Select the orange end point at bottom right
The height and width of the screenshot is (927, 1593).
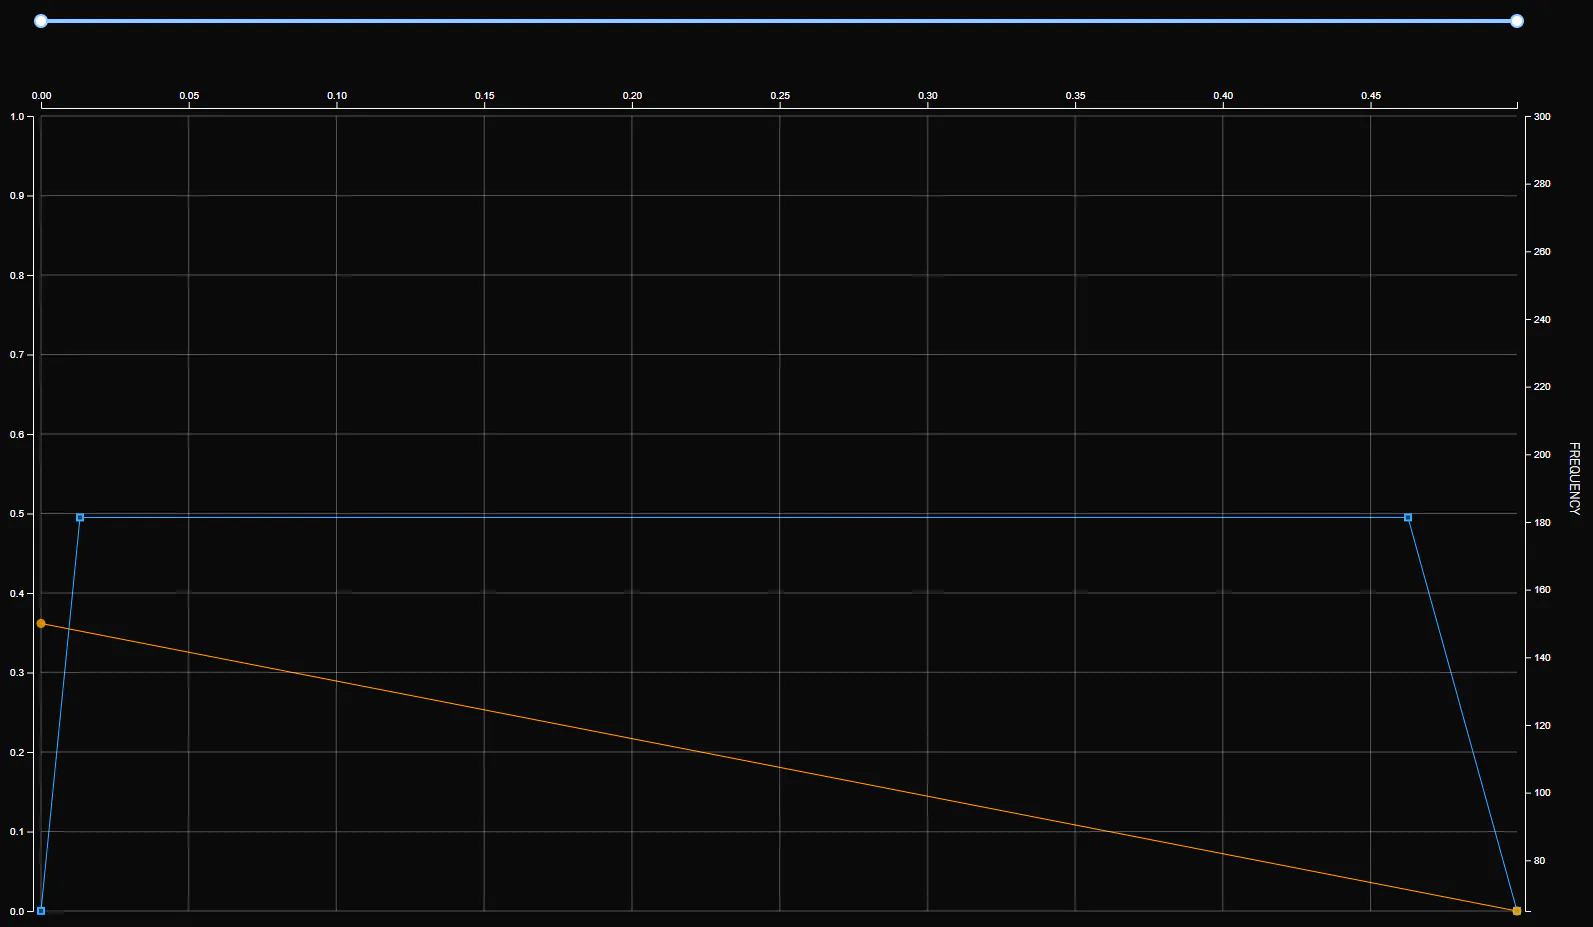[1517, 911]
